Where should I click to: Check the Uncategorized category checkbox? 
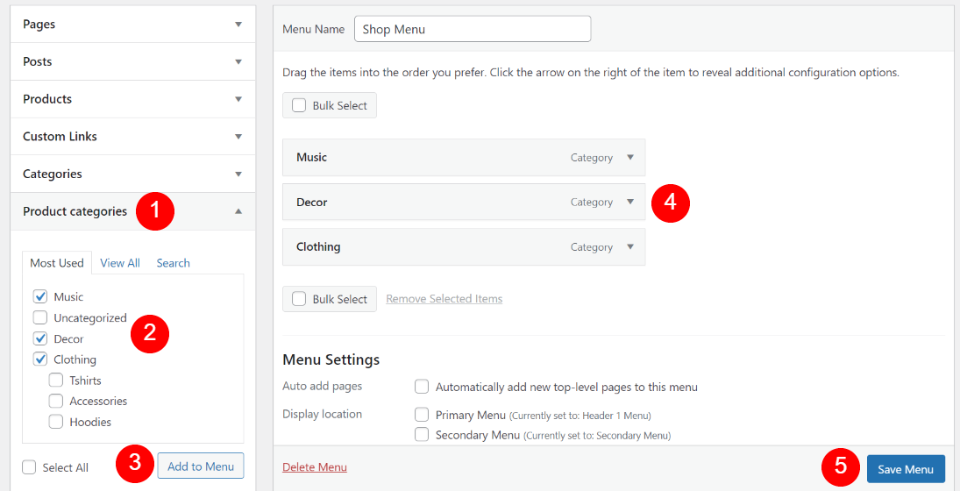click(x=40, y=318)
